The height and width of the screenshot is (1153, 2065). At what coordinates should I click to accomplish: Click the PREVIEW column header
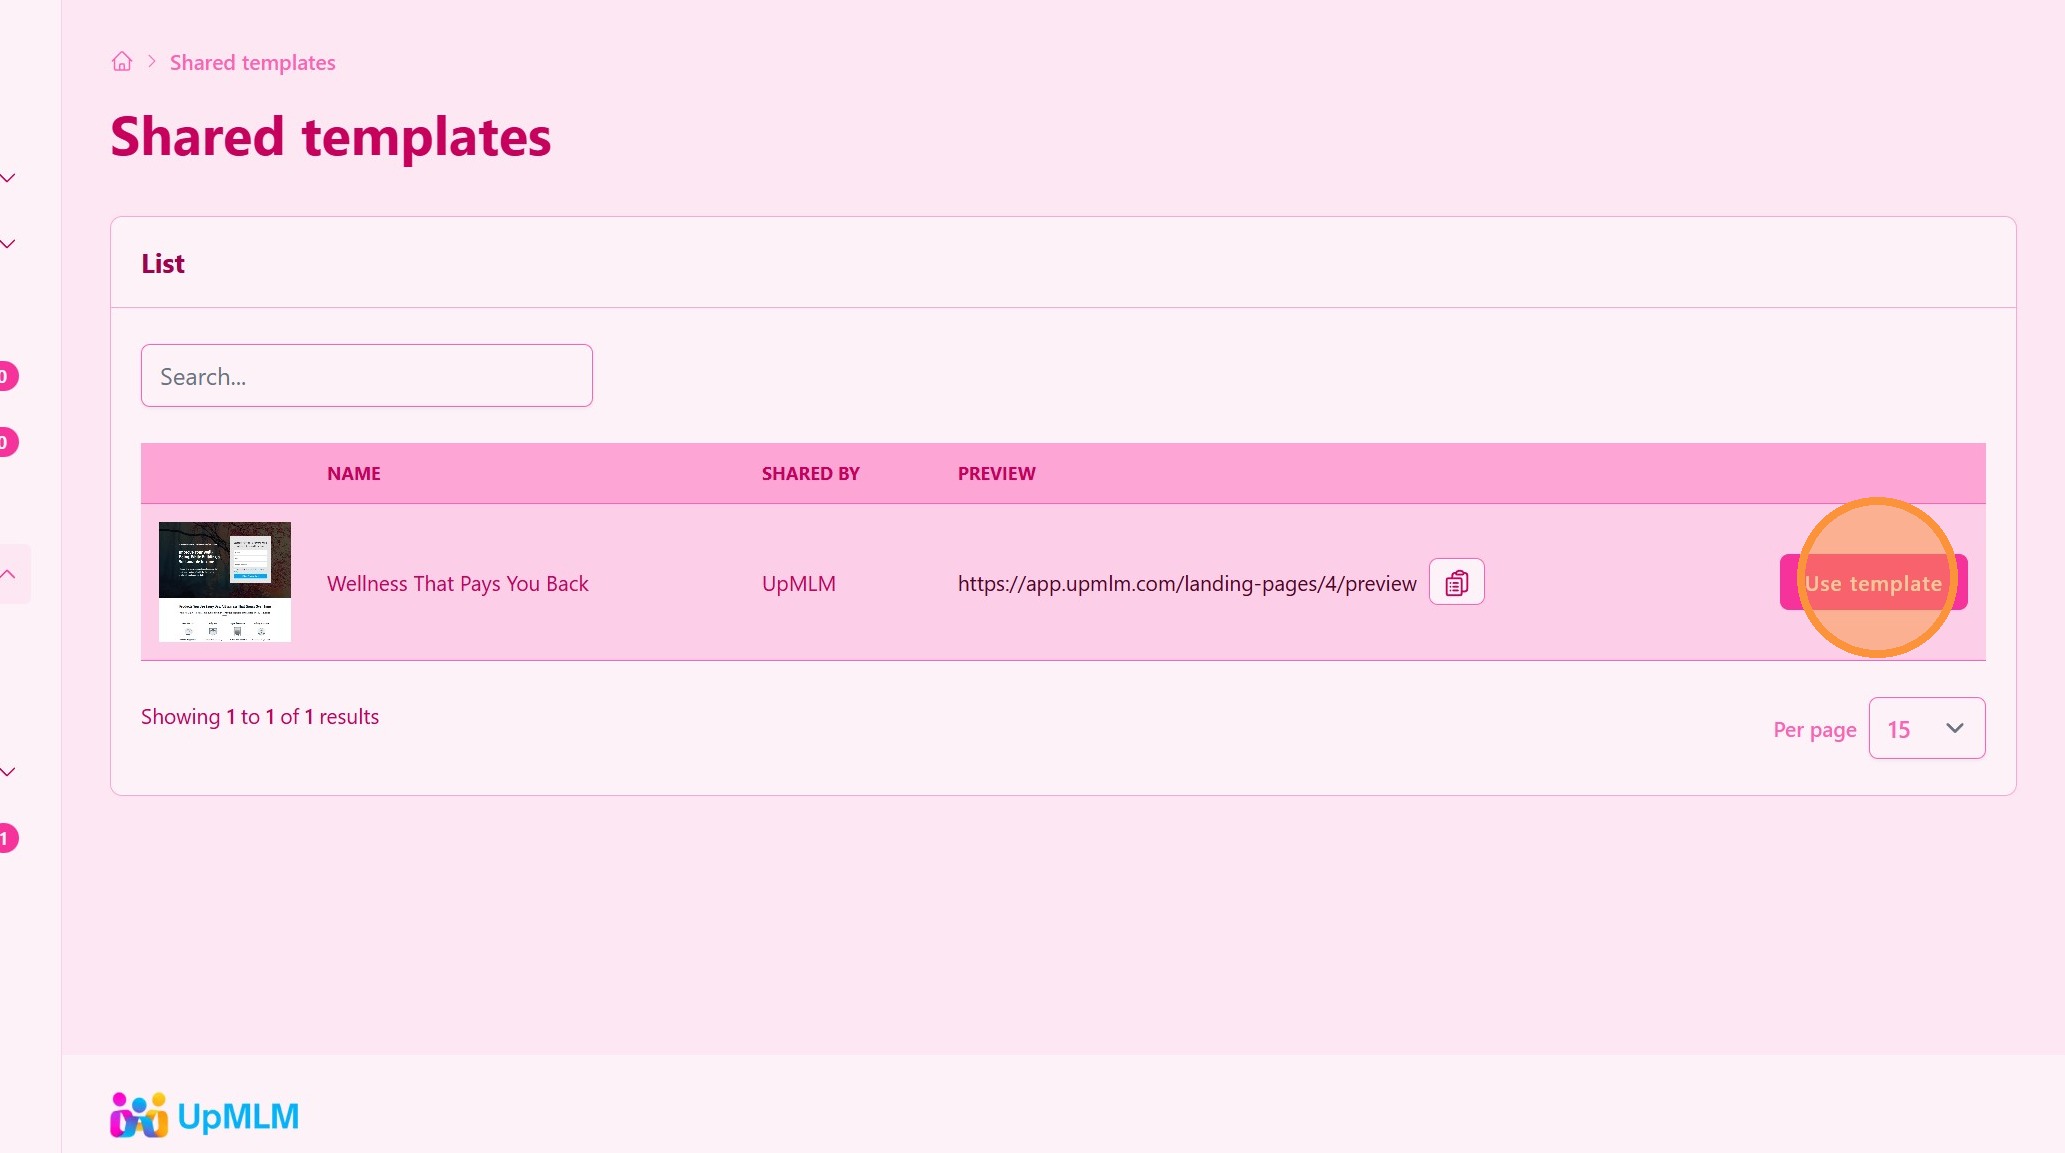pyautogui.click(x=996, y=474)
